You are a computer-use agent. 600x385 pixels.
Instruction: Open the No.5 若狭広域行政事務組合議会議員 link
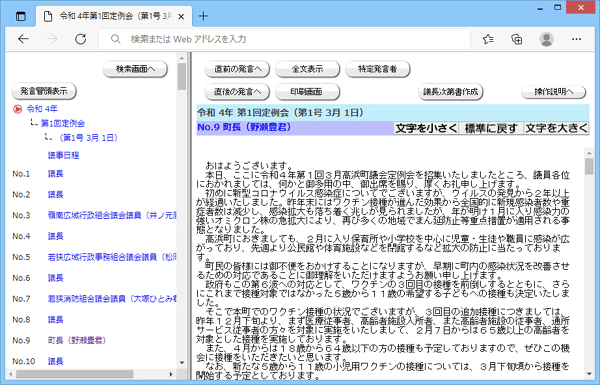click(112, 257)
